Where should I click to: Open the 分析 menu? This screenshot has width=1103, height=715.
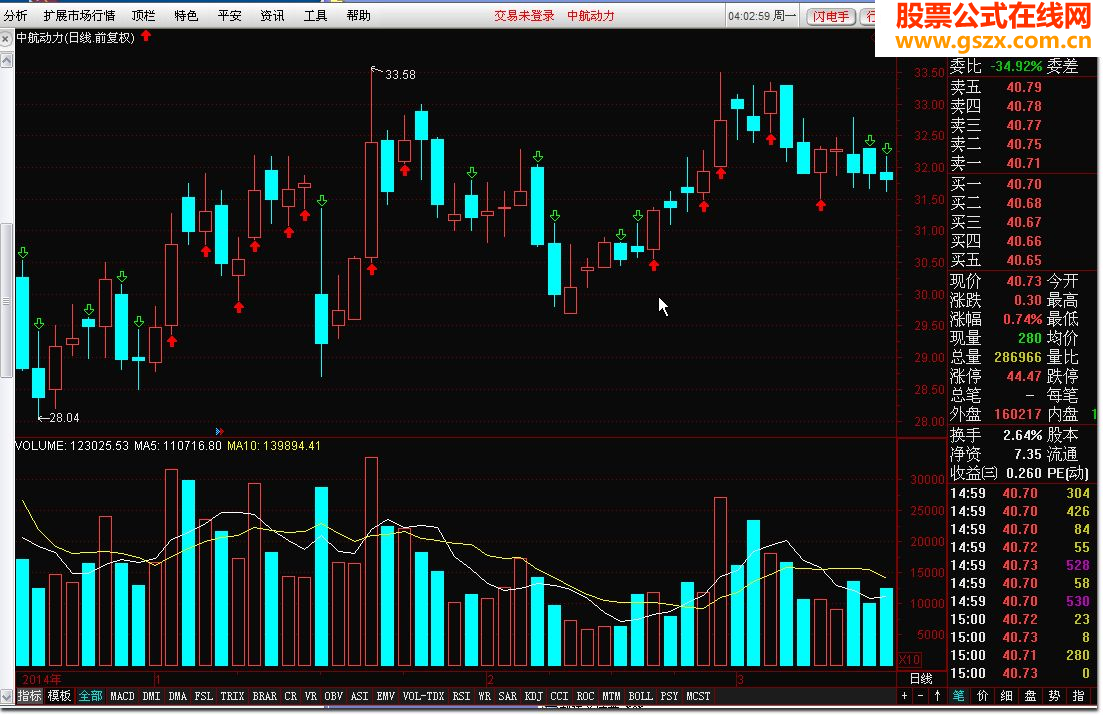coord(15,15)
